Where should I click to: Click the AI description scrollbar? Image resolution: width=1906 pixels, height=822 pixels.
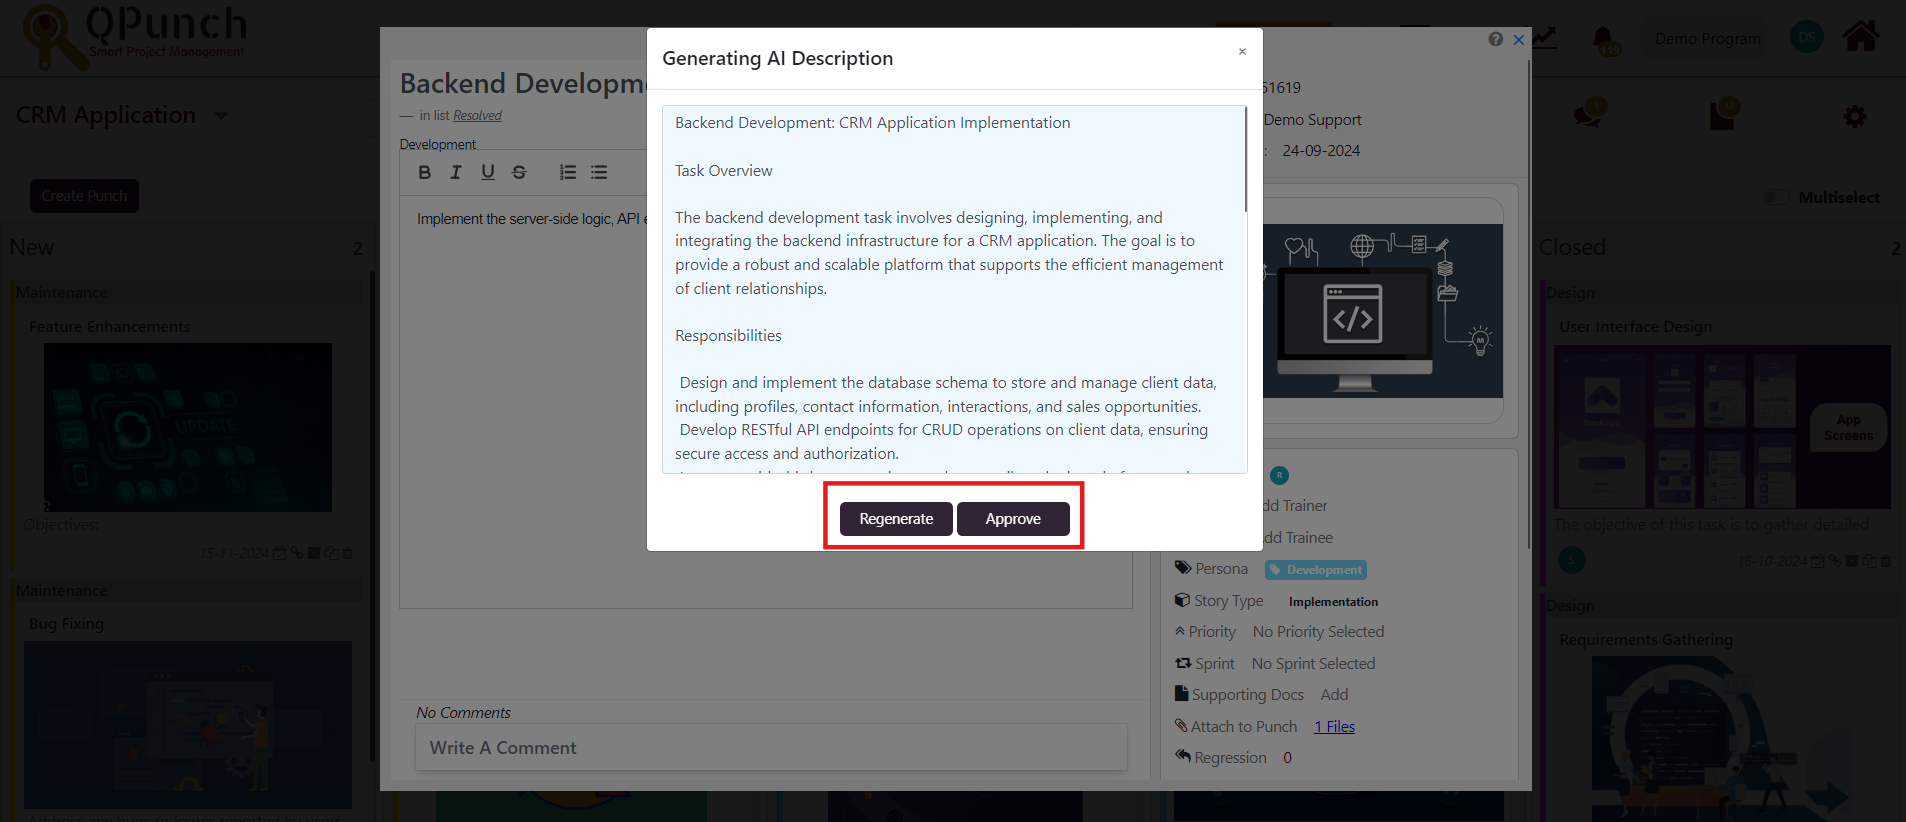pyautogui.click(x=1245, y=160)
